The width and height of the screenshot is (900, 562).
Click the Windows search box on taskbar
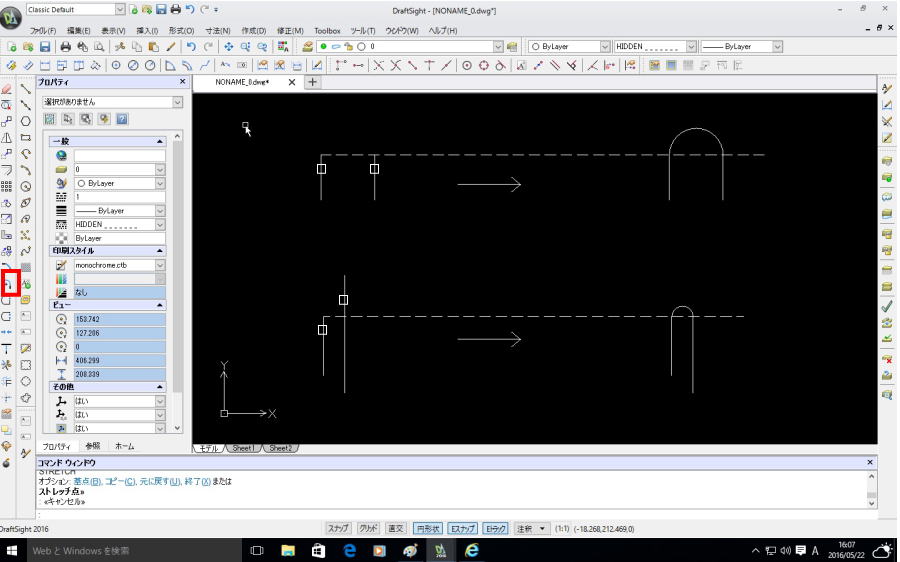coord(135,551)
